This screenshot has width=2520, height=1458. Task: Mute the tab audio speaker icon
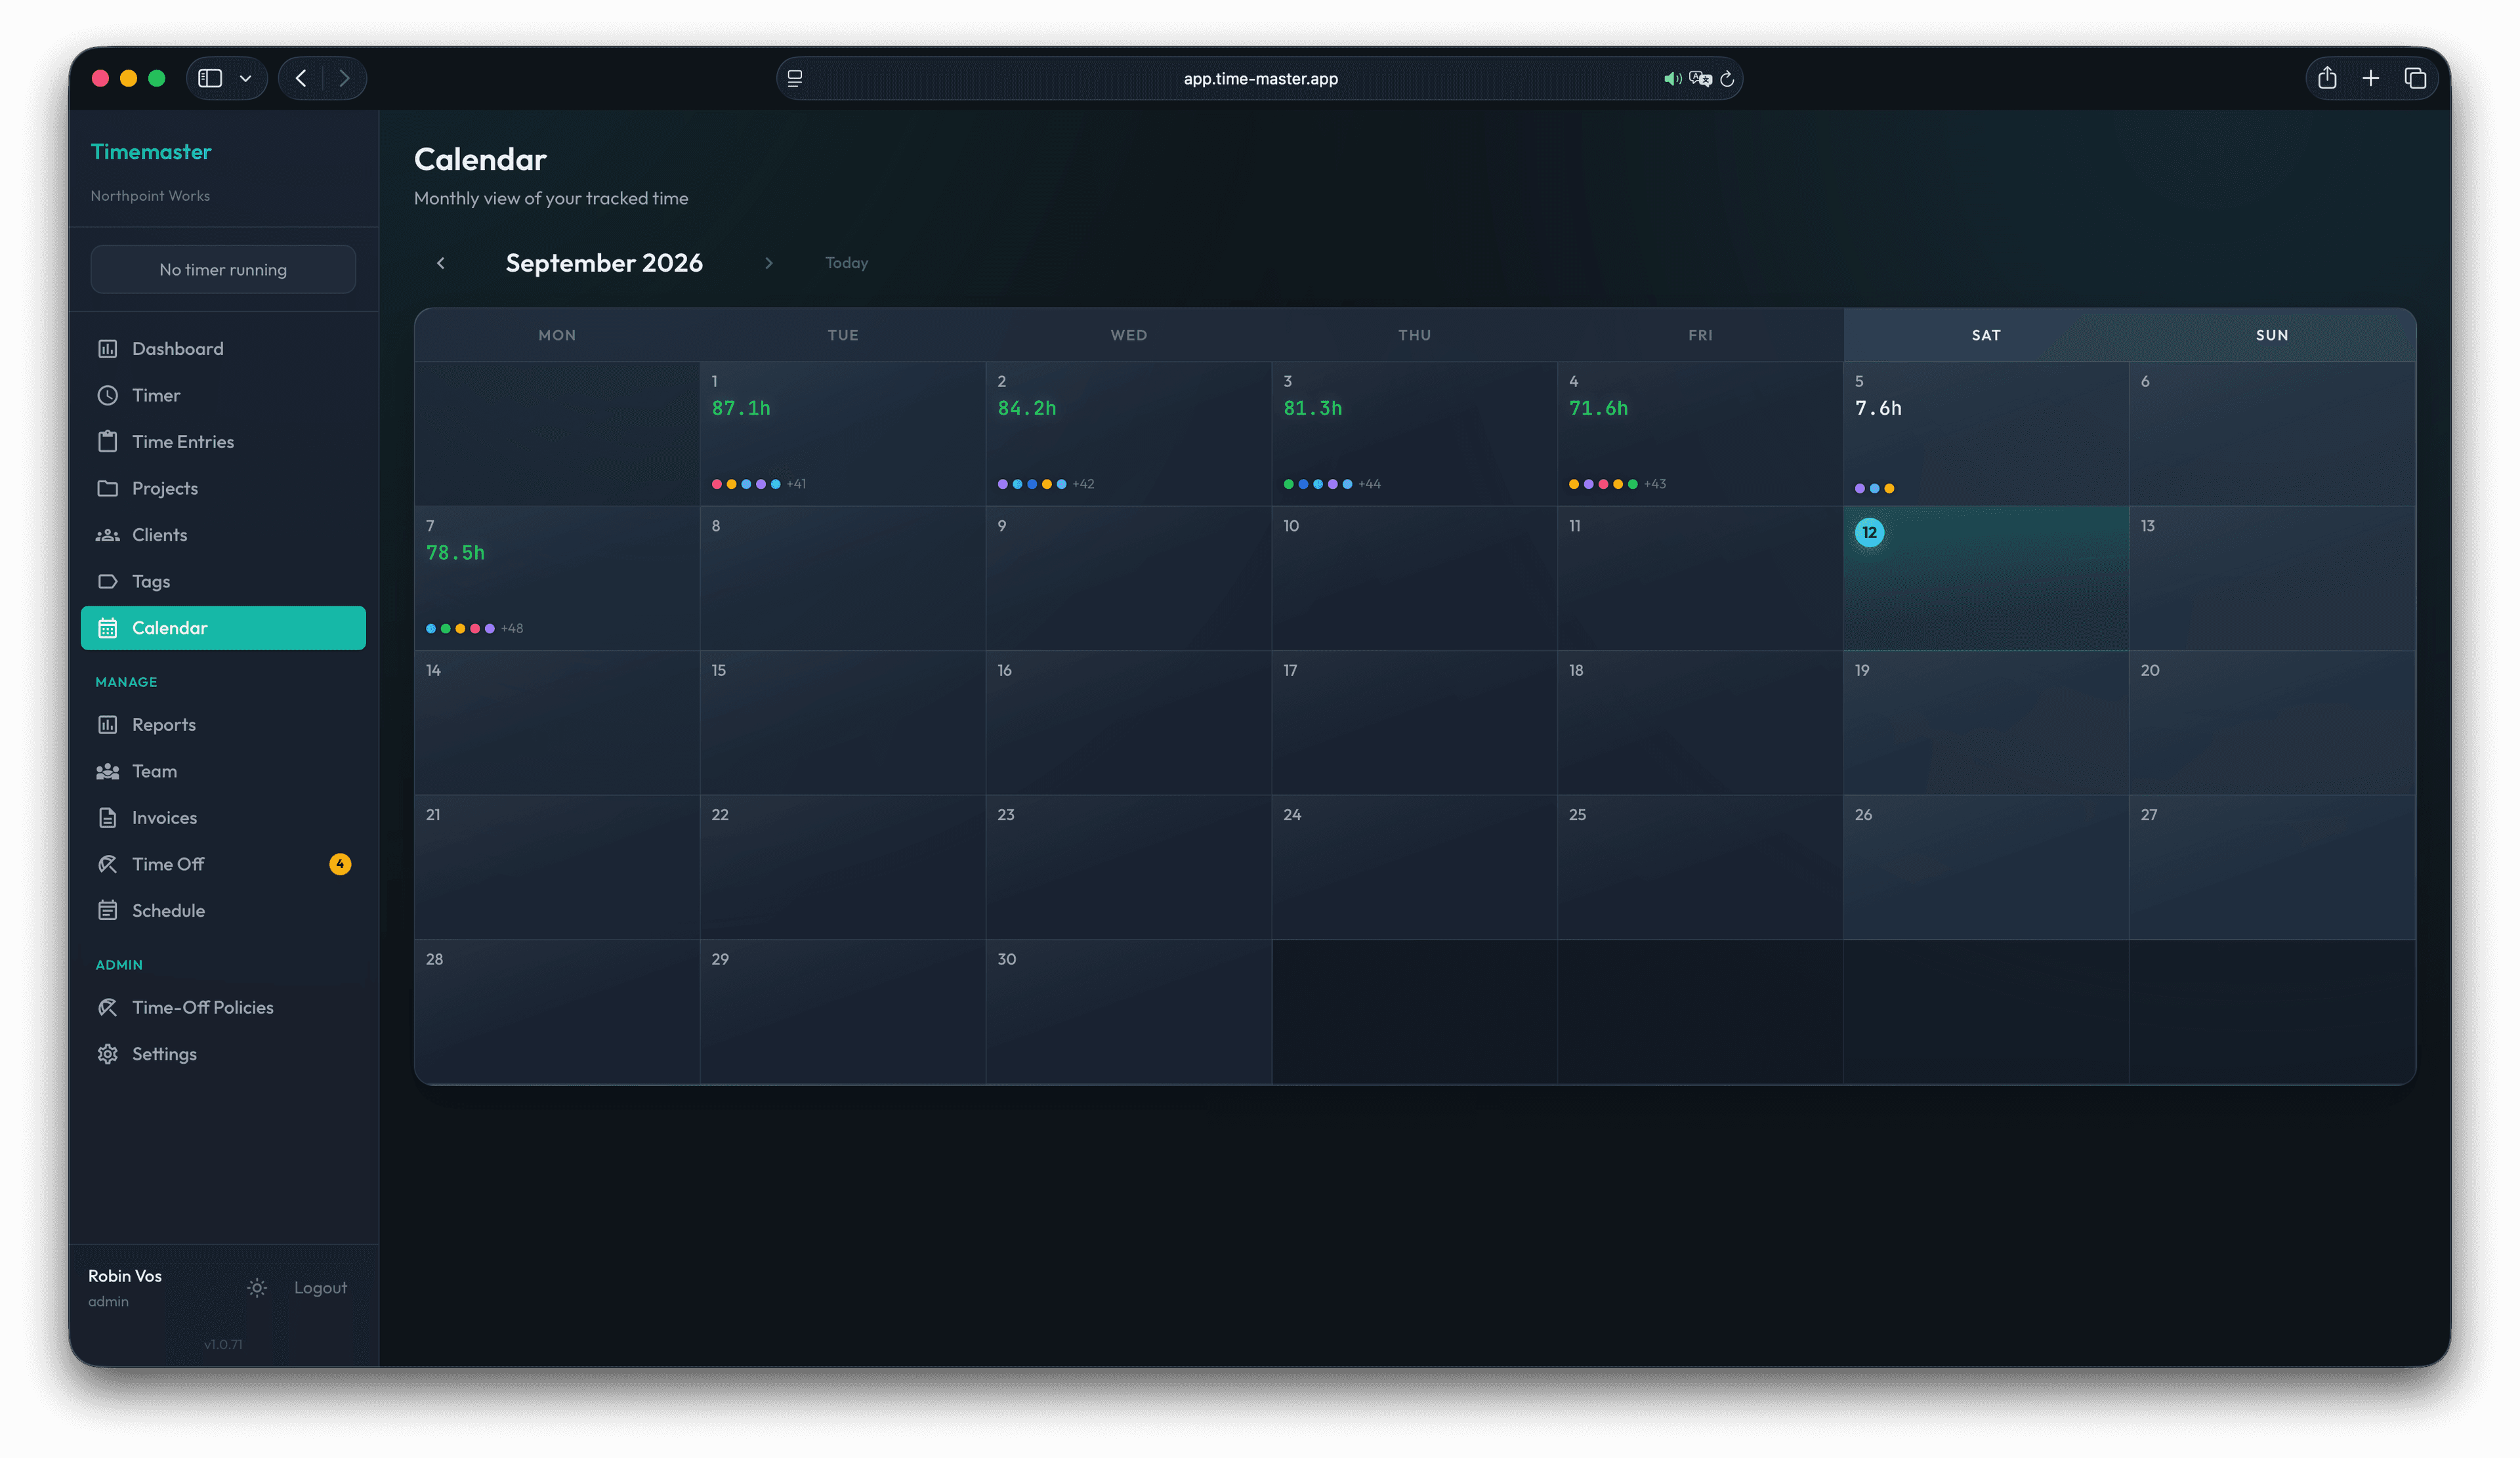point(1672,79)
